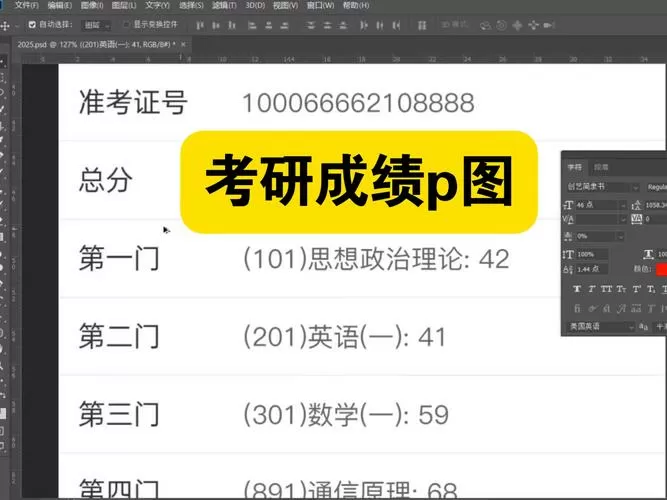This screenshot has height=500, width=667.
Task: Open the 滤镜(T) menu
Action: tap(224, 5)
